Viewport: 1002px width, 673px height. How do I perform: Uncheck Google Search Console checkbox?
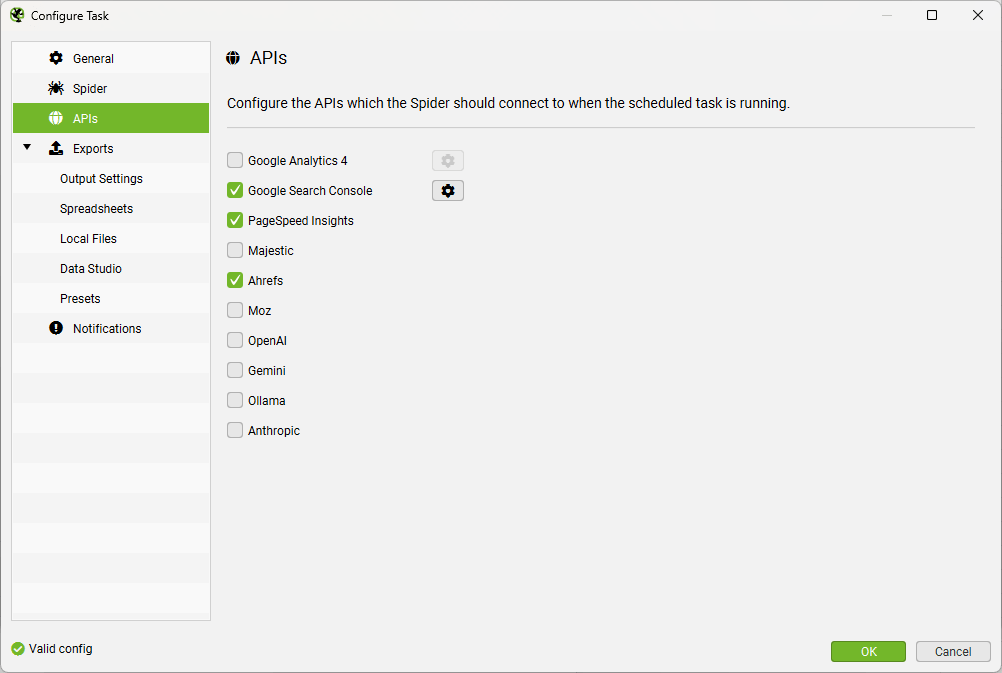[x=235, y=190]
